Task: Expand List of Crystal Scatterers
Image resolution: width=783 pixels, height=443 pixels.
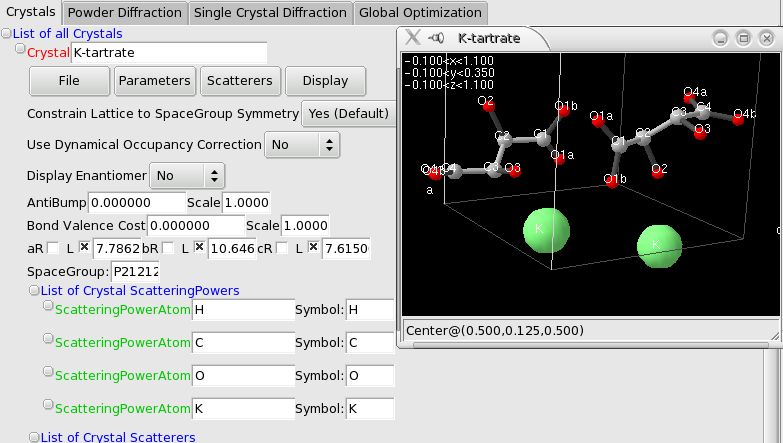Action: click(34, 437)
